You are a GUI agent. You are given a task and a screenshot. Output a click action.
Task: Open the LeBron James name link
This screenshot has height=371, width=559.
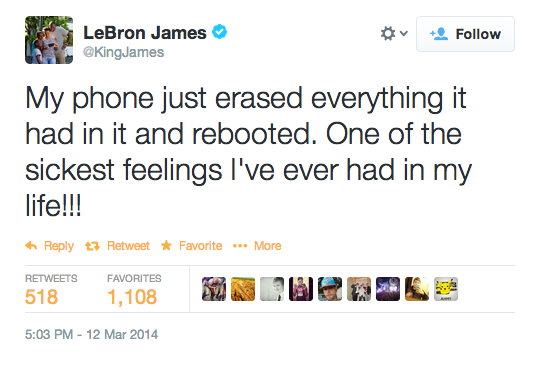[145, 33]
